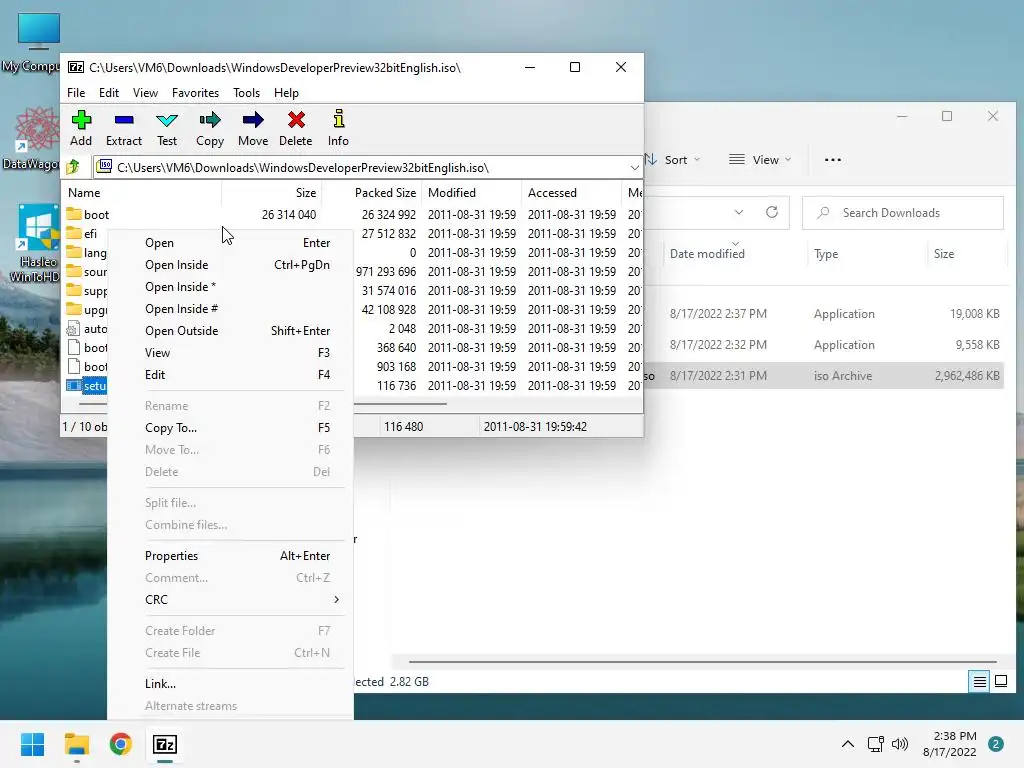Screen dimensions: 1024x768
Task: Expand the Explorer address history chevron
Action: pyautogui.click(x=739, y=212)
